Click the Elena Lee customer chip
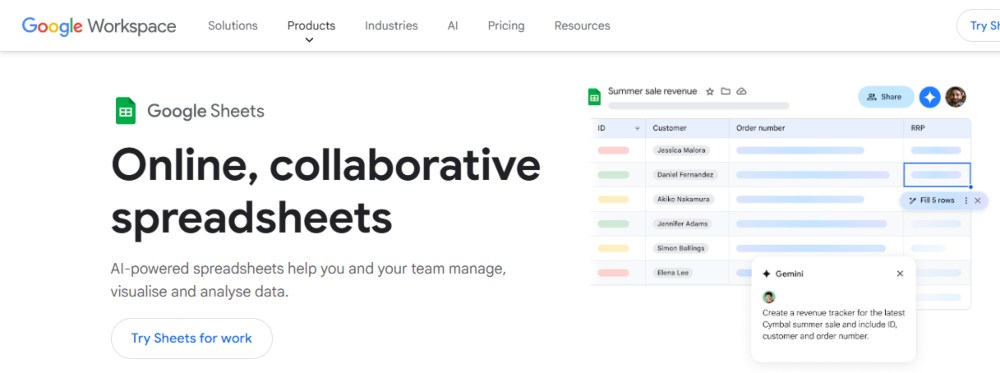Image resolution: width=1000 pixels, height=373 pixels. 673,272
